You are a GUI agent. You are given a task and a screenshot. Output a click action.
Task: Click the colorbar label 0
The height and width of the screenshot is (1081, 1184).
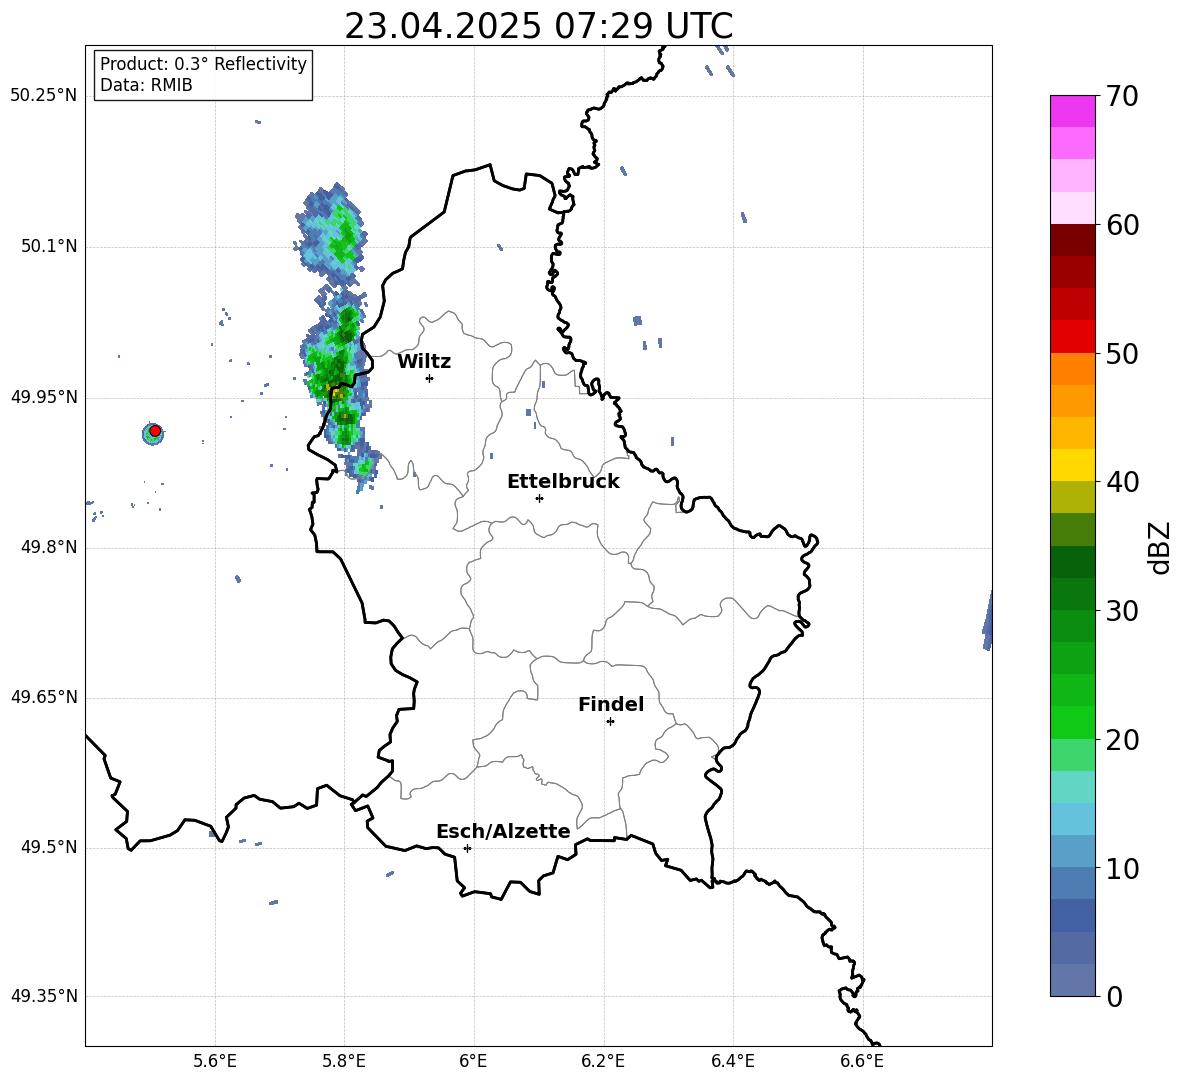pyautogui.click(x=1114, y=997)
